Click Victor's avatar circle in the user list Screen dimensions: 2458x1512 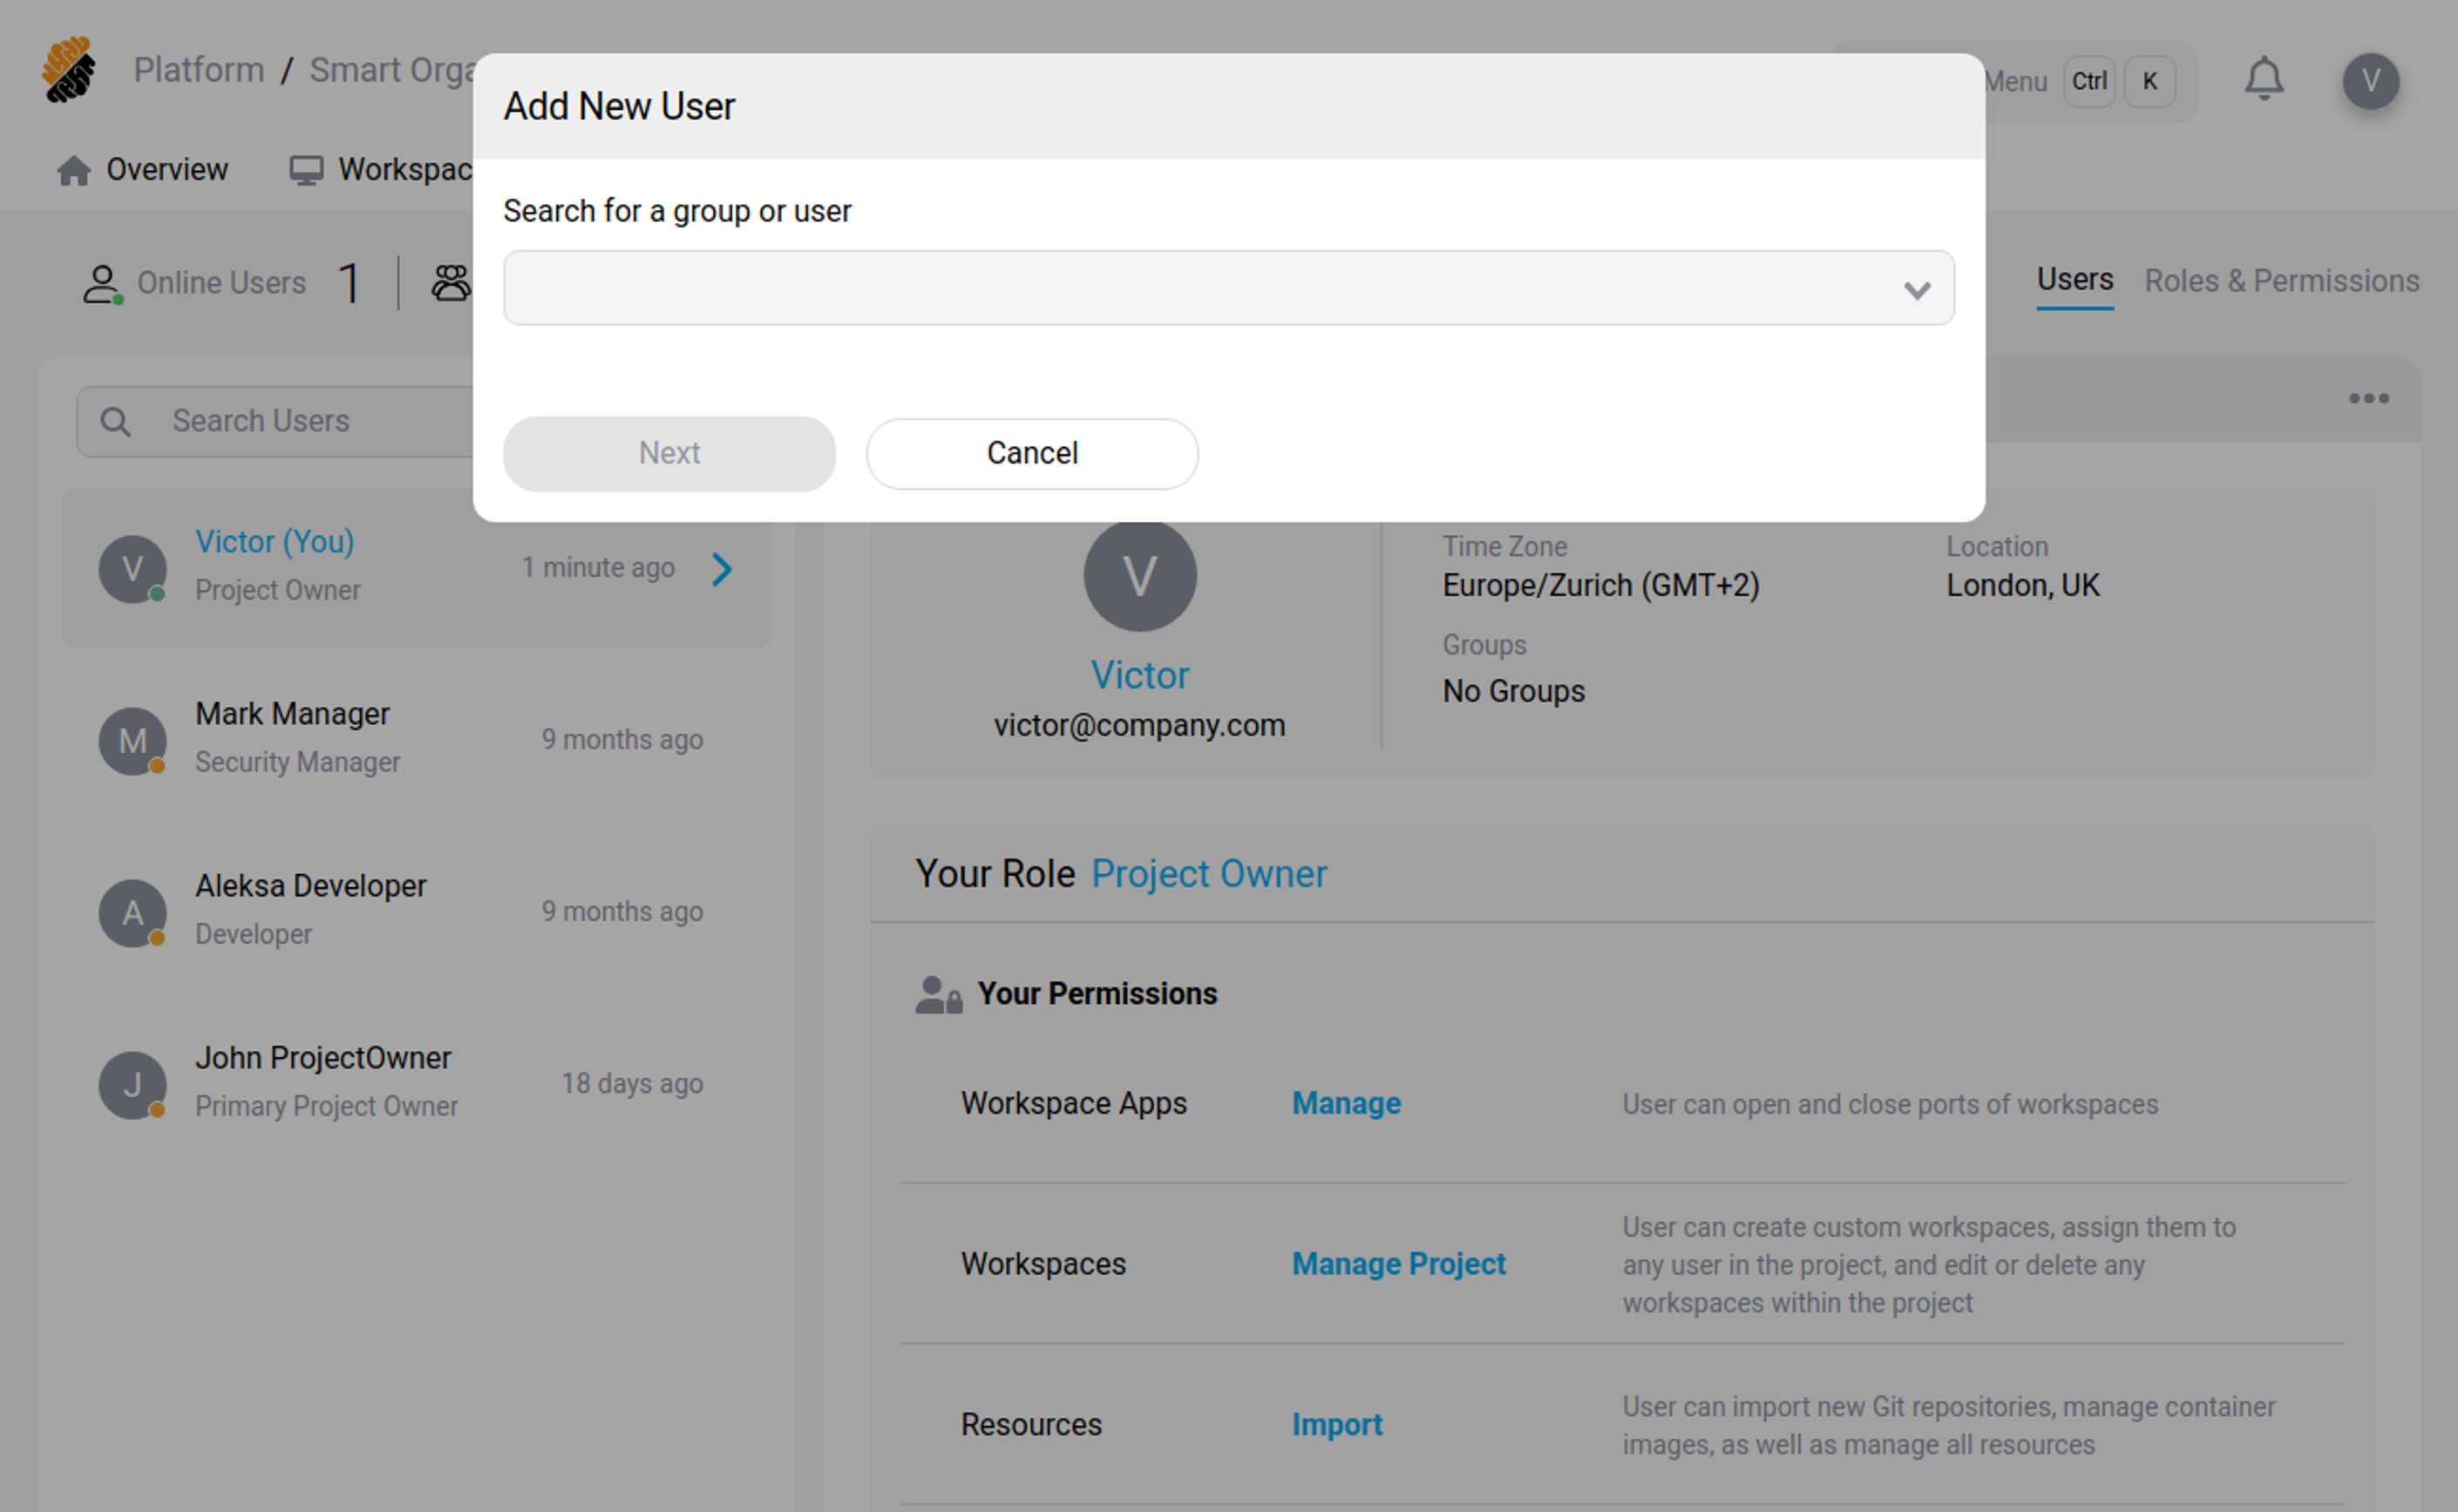tap(132, 568)
